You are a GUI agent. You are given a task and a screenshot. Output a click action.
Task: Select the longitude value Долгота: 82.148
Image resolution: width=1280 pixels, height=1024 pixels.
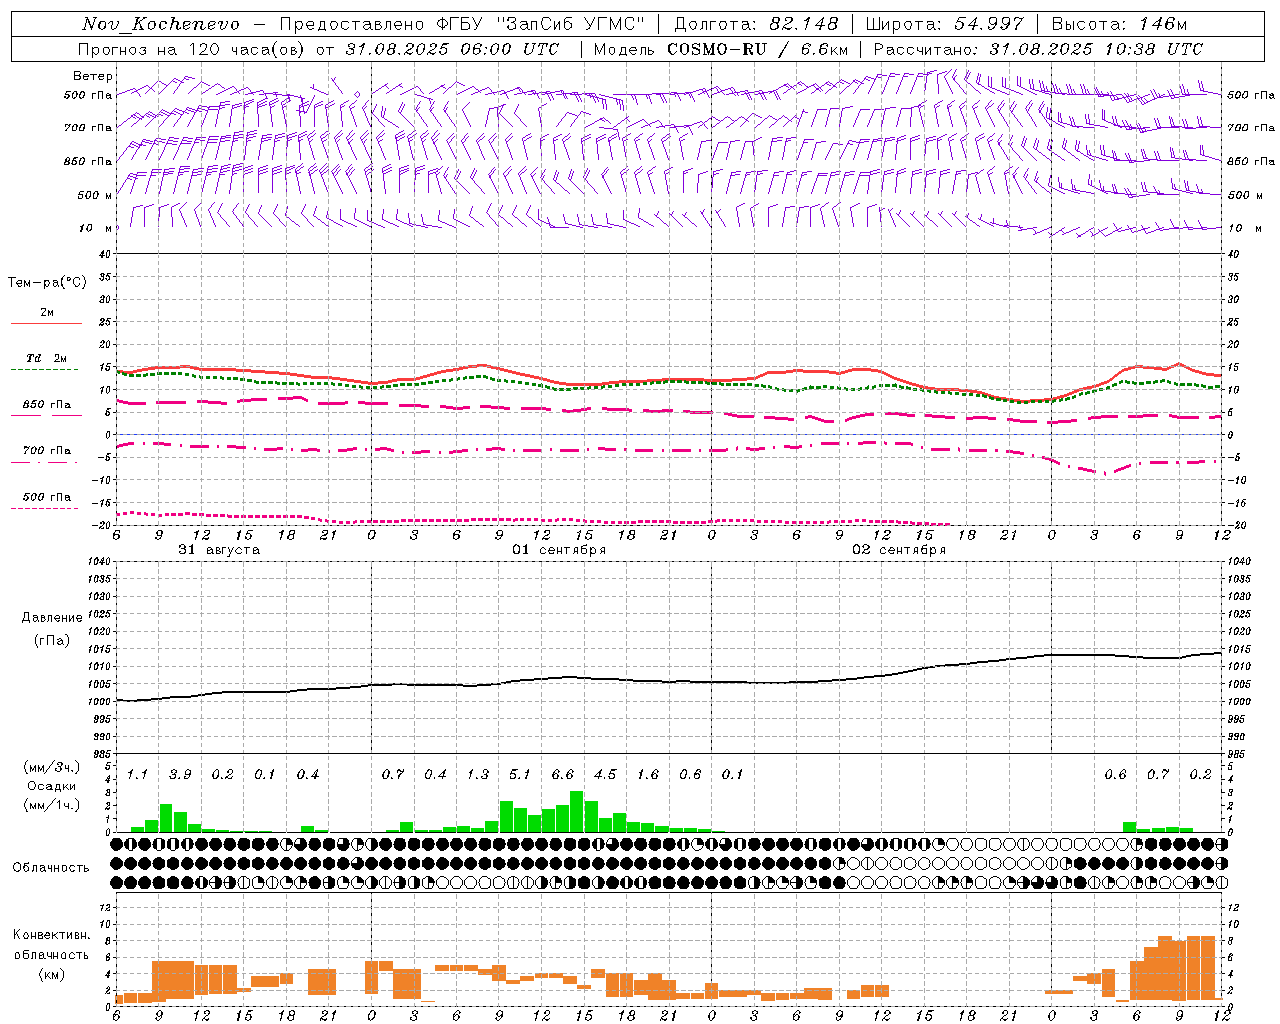tap(756, 24)
